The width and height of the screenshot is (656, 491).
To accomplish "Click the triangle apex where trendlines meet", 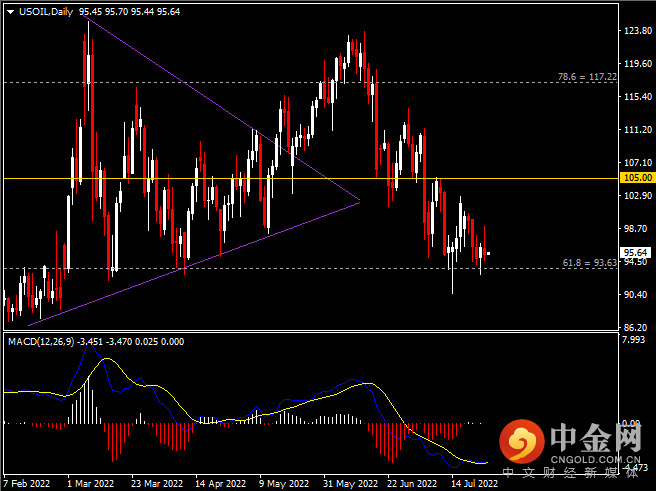I will tap(359, 202).
